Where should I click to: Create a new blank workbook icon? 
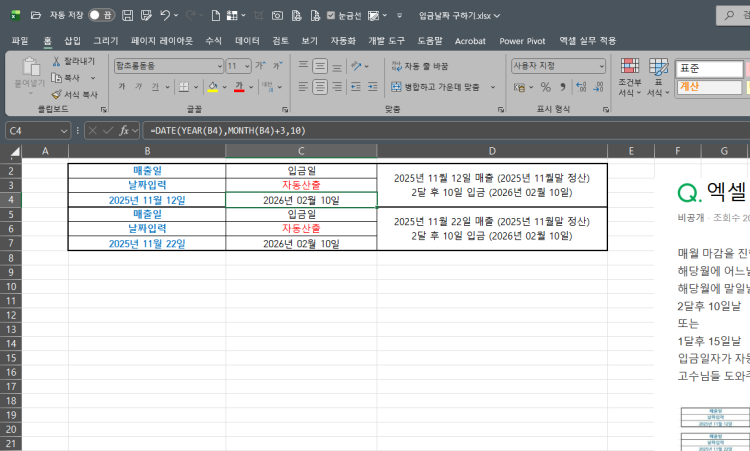(x=216, y=15)
